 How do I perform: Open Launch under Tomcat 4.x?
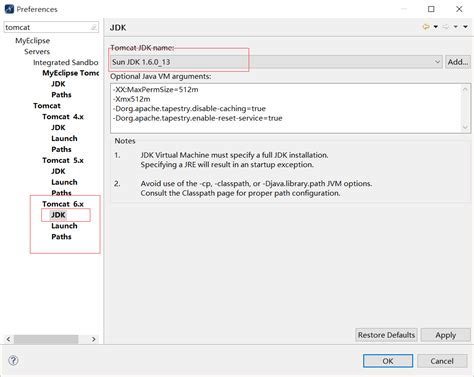[x=64, y=138]
